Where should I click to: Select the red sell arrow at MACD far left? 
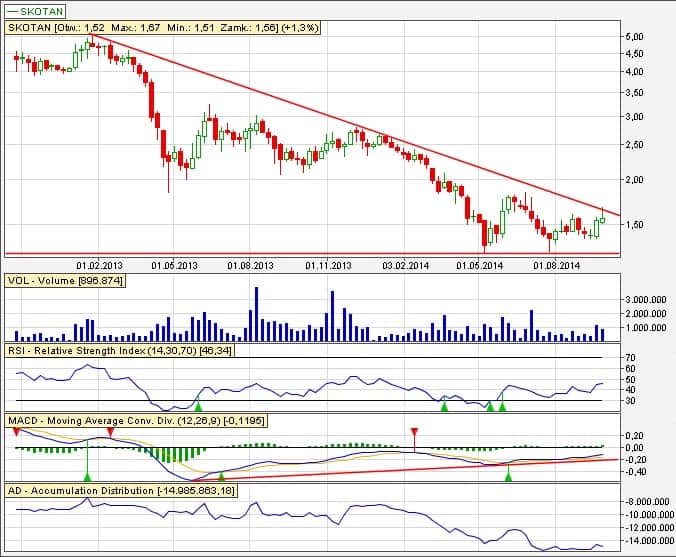(x=16, y=431)
